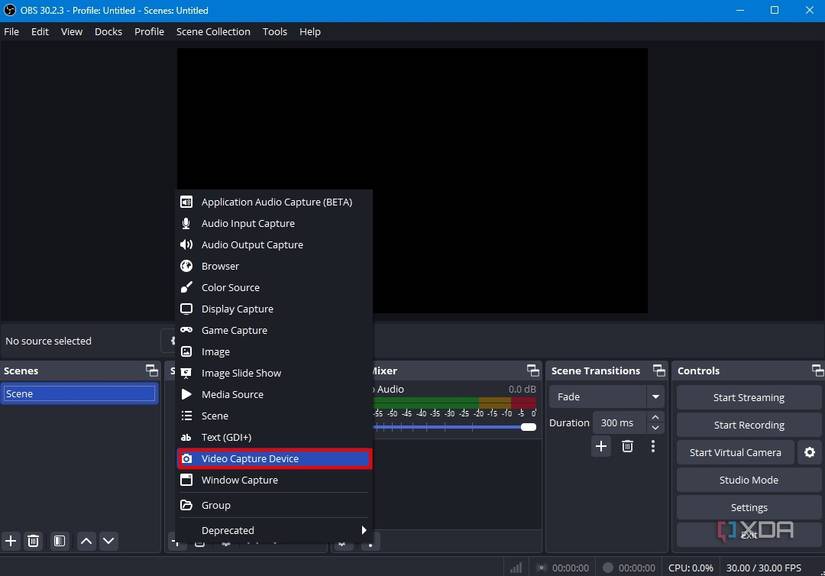The height and width of the screenshot is (576, 825).
Task: Remove selected scene with trash icon
Action: (x=33, y=541)
